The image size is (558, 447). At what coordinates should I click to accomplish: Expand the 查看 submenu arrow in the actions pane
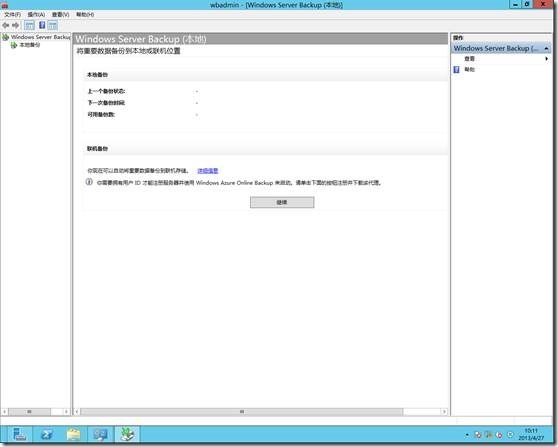pyautogui.click(x=547, y=59)
